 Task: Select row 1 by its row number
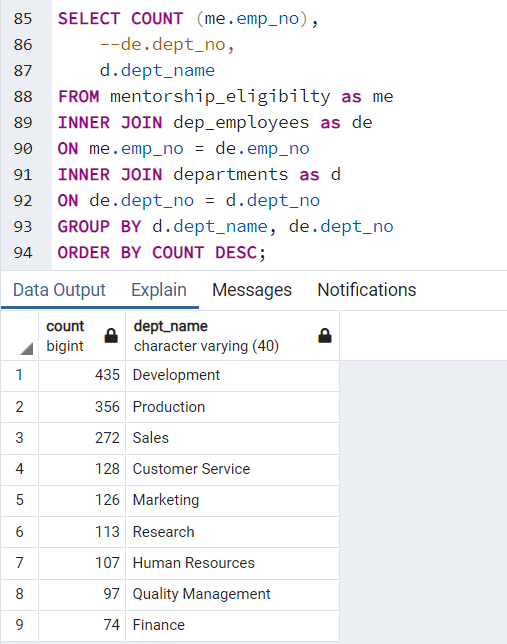click(x=19, y=375)
